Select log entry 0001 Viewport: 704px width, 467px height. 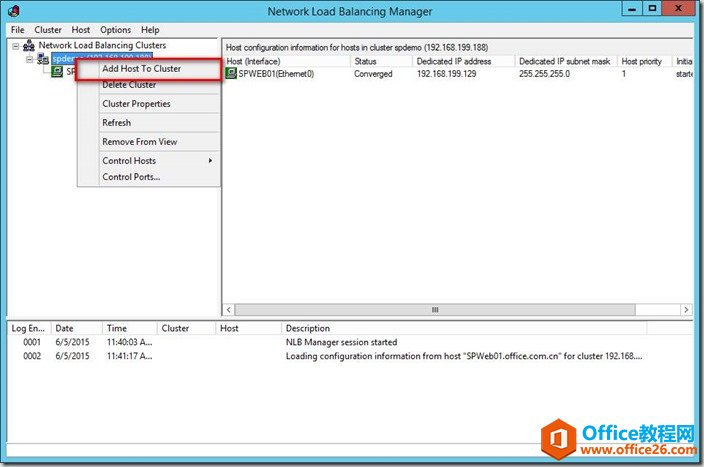[x=32, y=342]
